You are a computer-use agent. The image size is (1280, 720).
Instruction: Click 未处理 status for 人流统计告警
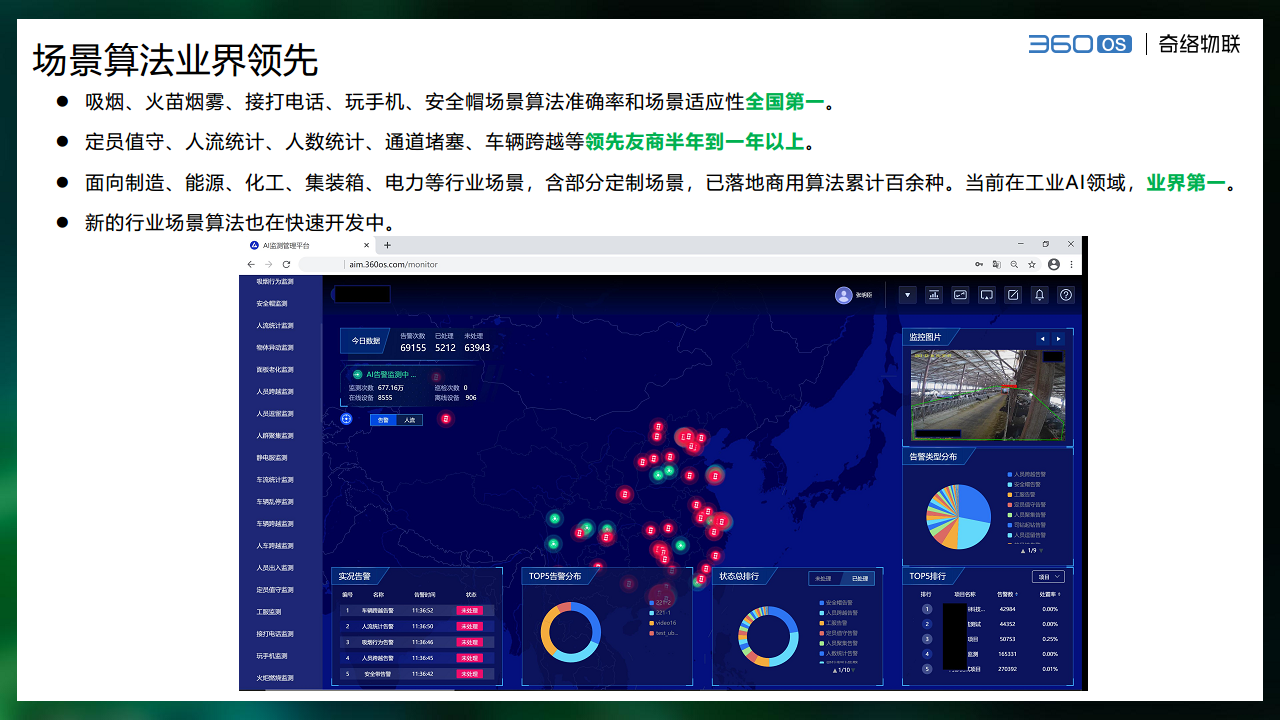click(470, 626)
